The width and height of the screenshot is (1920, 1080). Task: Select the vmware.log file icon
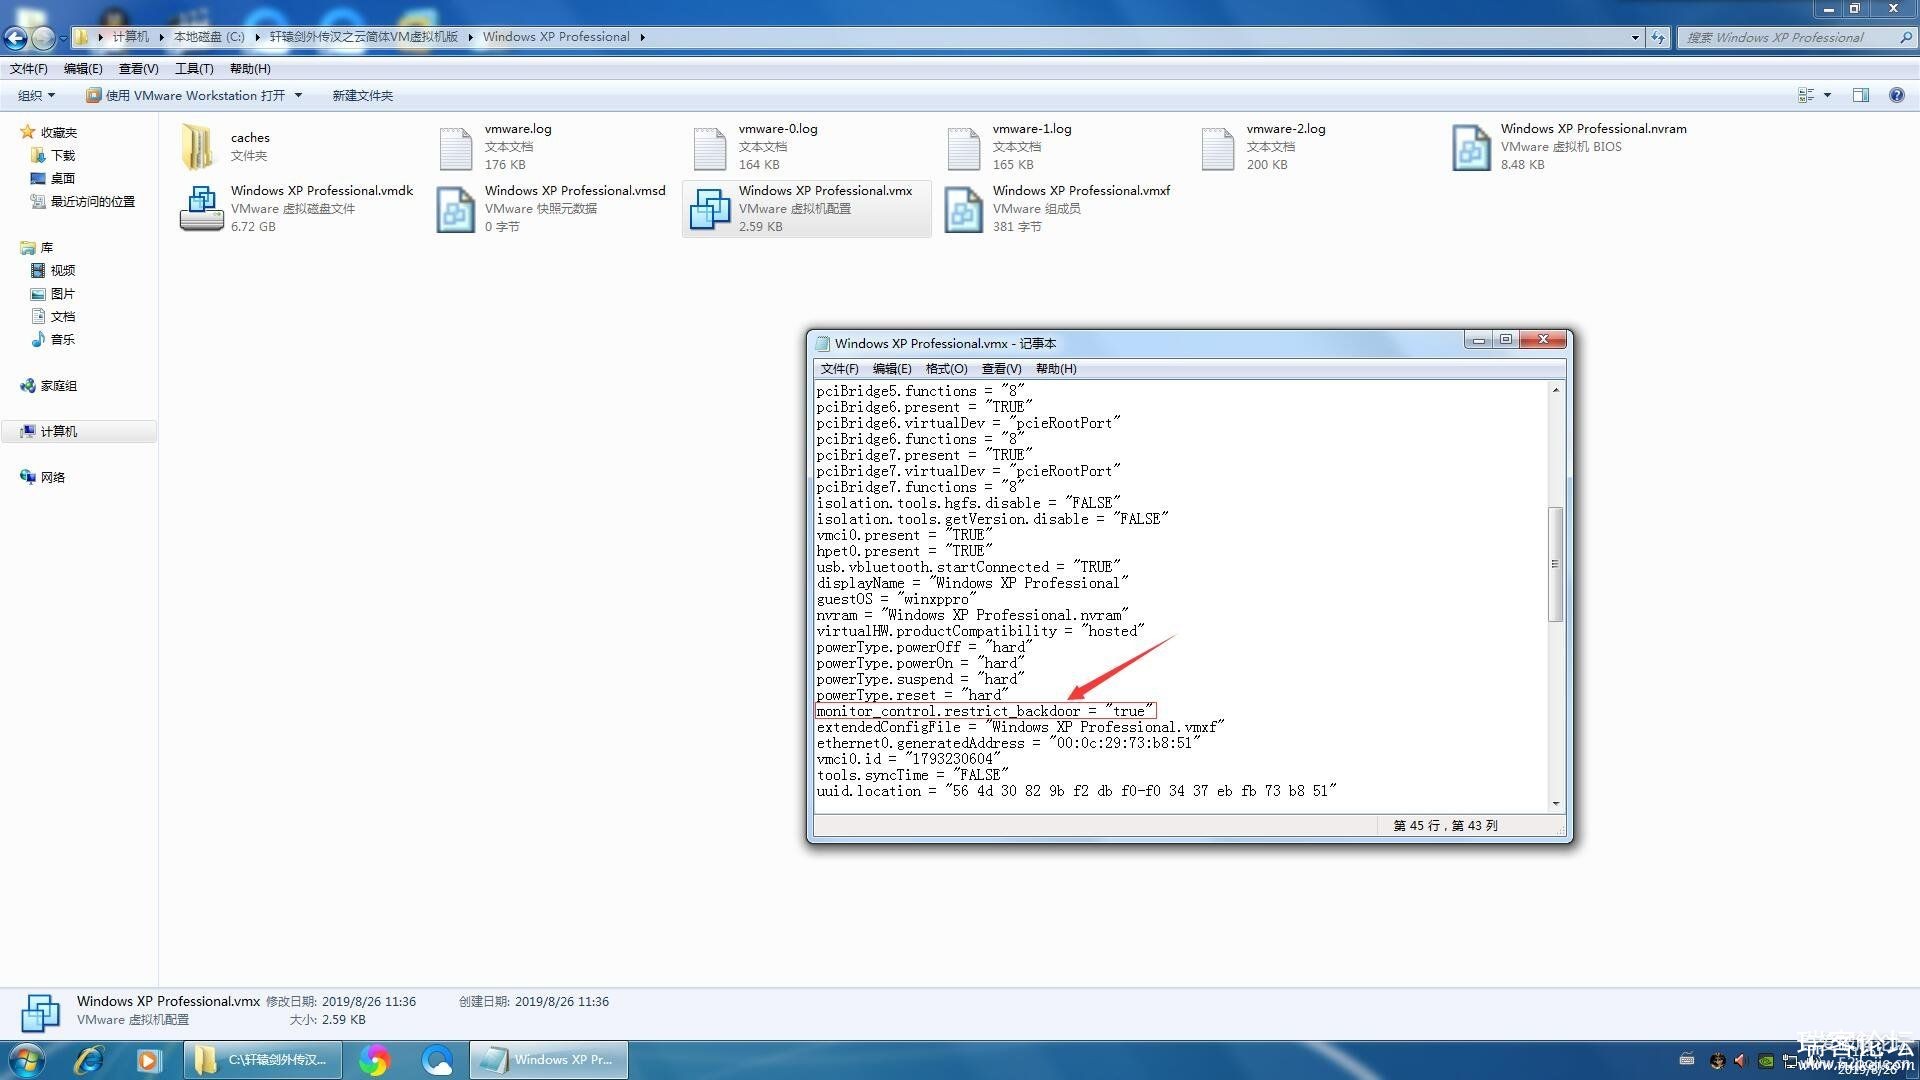[455, 148]
